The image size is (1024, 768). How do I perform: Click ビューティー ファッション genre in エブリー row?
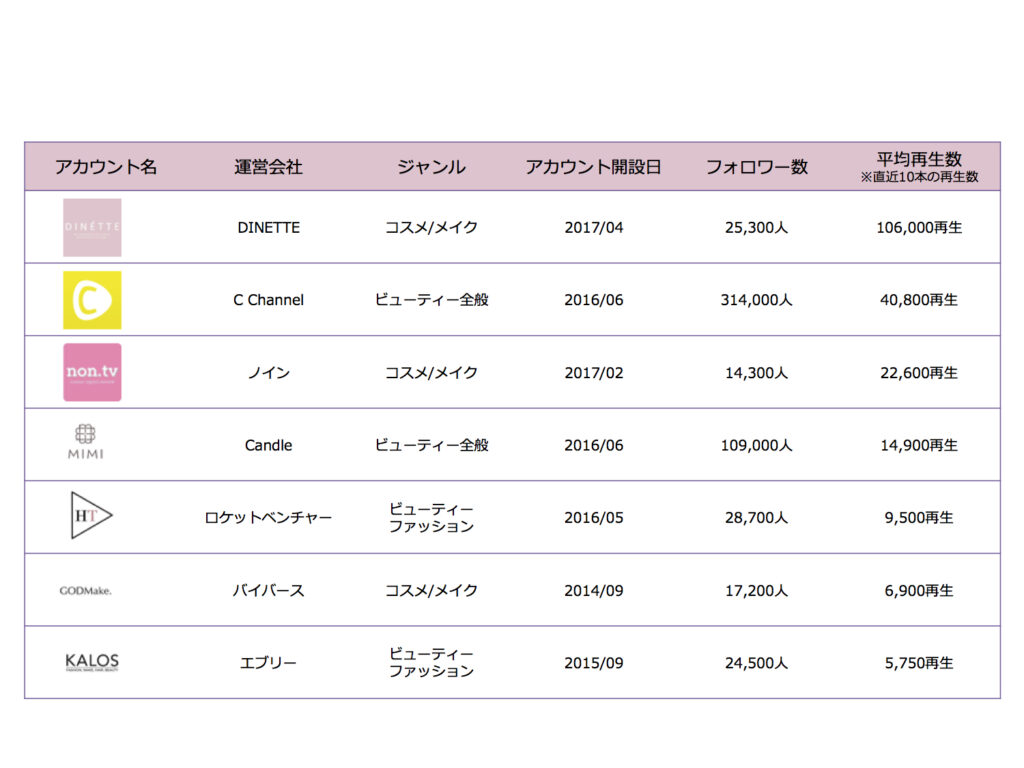tap(431, 662)
